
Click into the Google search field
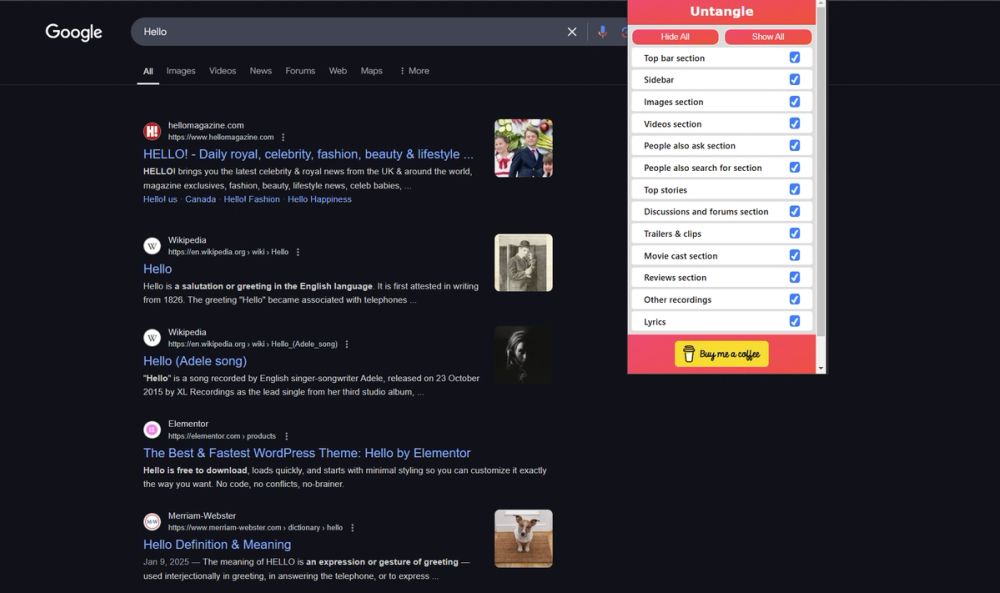pos(351,32)
